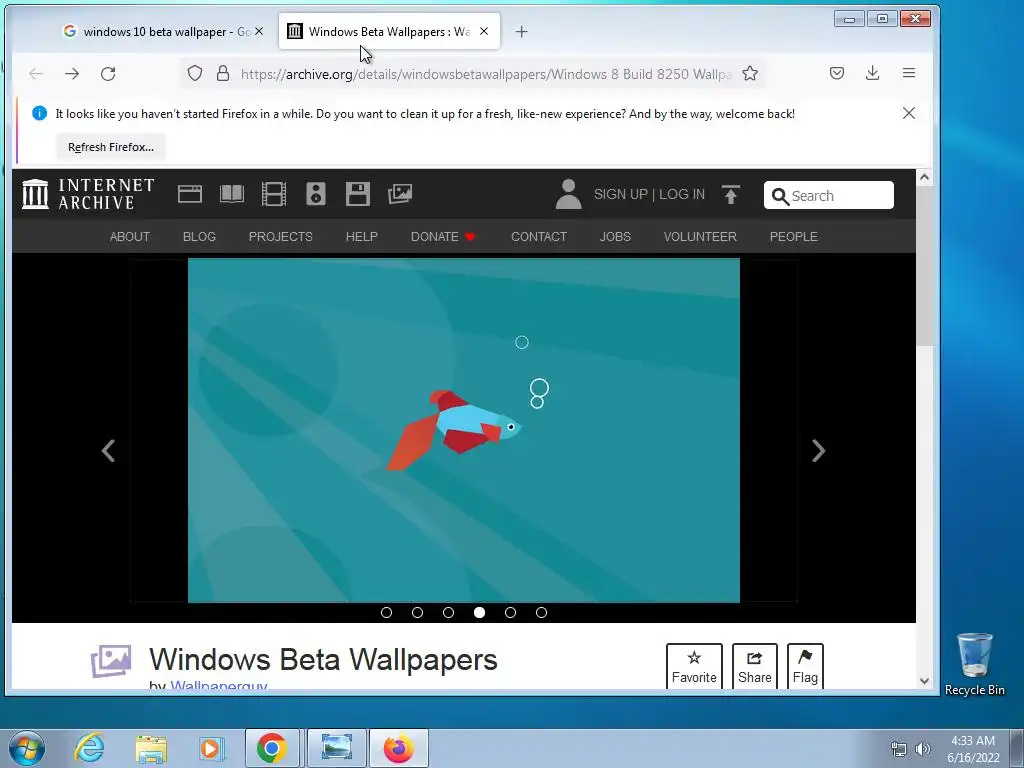Open the VOLUNTEER menu item
Screen dimensions: 1024x768
click(700, 236)
